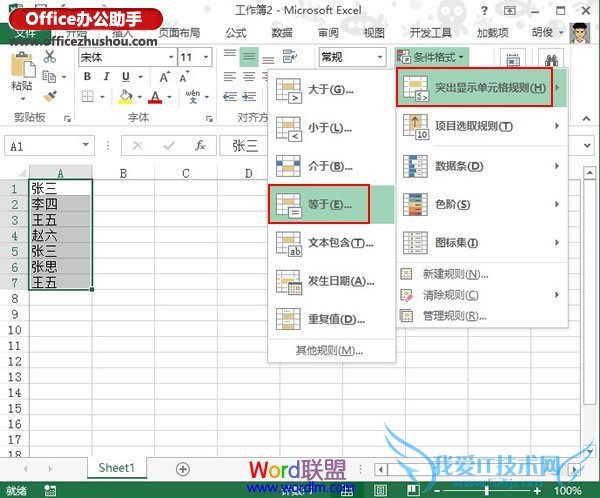Click the zoom in plus button
Screen dimensions: 600x498
(538, 491)
